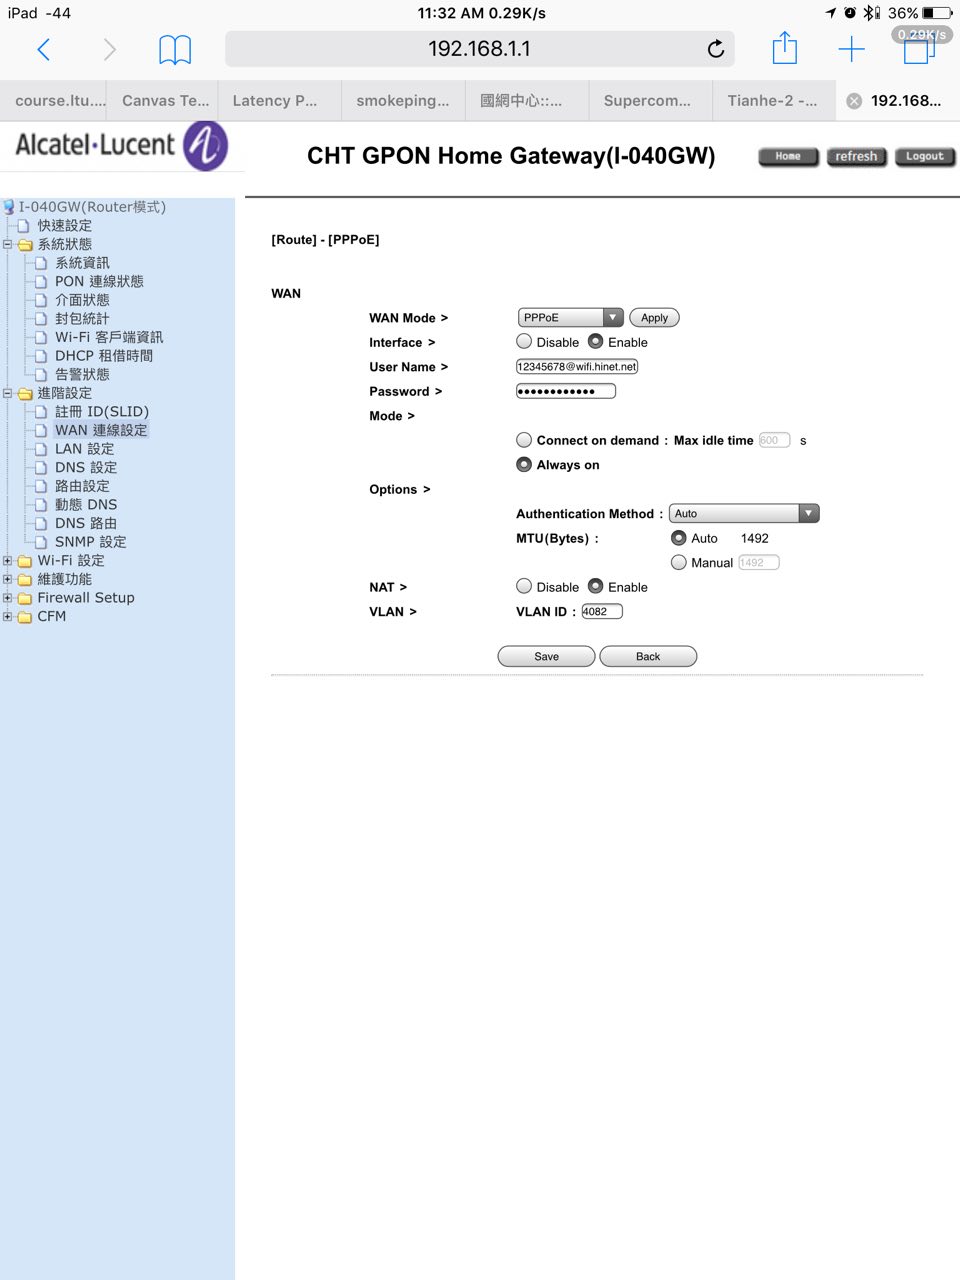Open SNMP 設定 page
This screenshot has height=1280, width=960.
pos(91,542)
